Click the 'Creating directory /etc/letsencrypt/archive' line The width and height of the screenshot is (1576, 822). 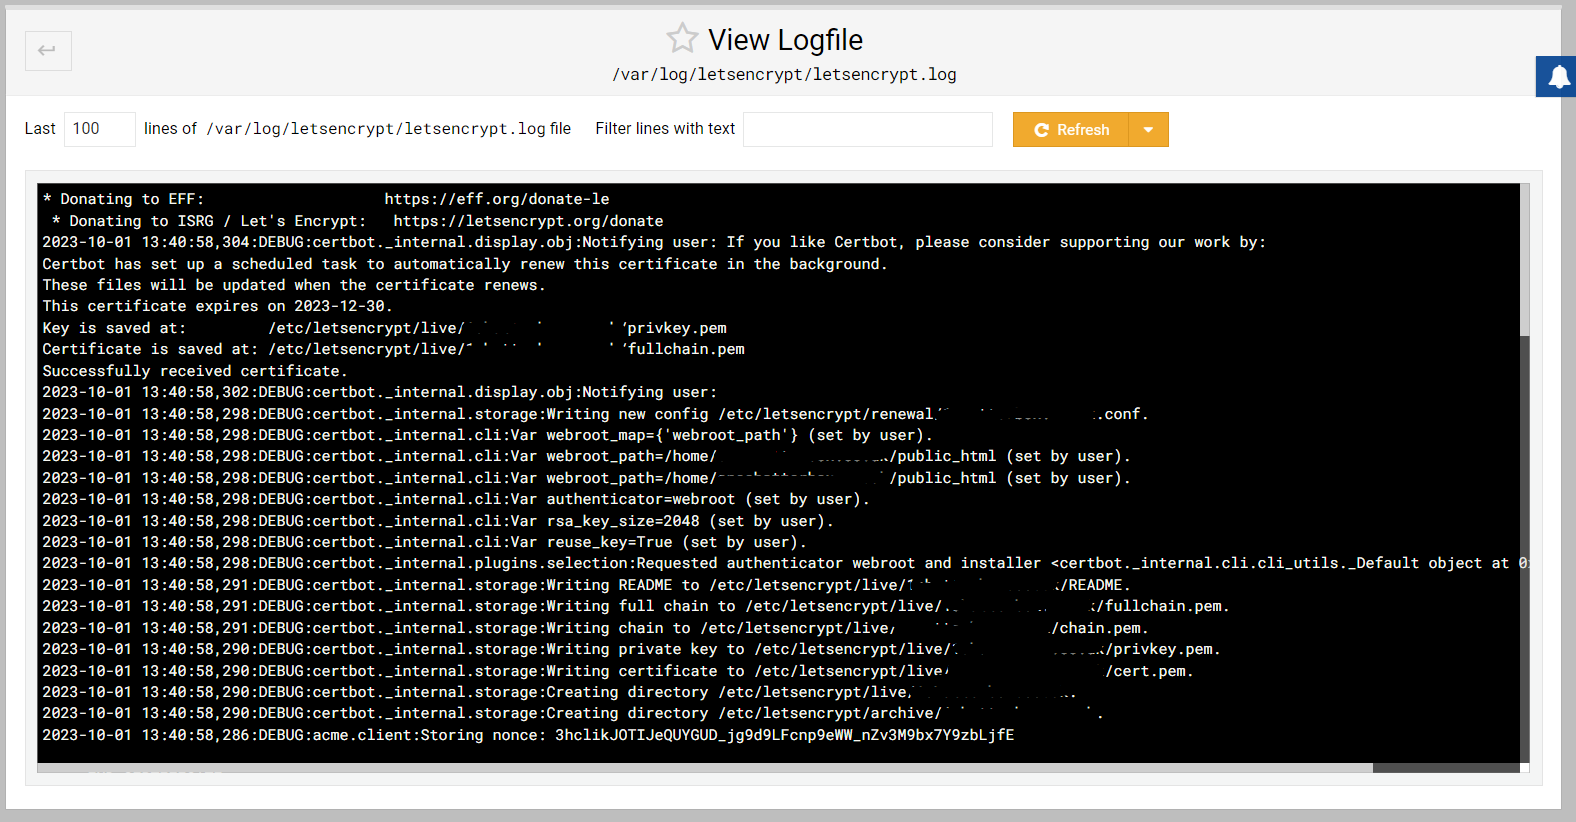pyautogui.click(x=573, y=713)
